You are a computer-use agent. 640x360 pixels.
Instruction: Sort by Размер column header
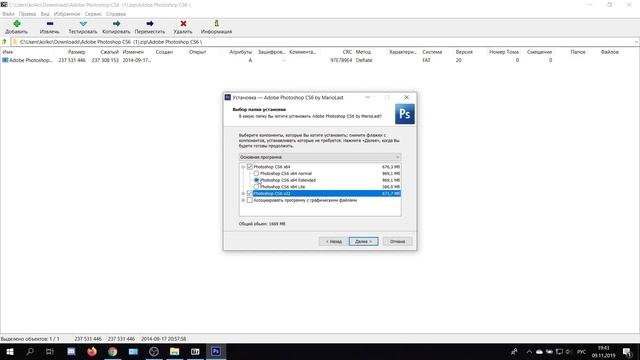click(77, 52)
